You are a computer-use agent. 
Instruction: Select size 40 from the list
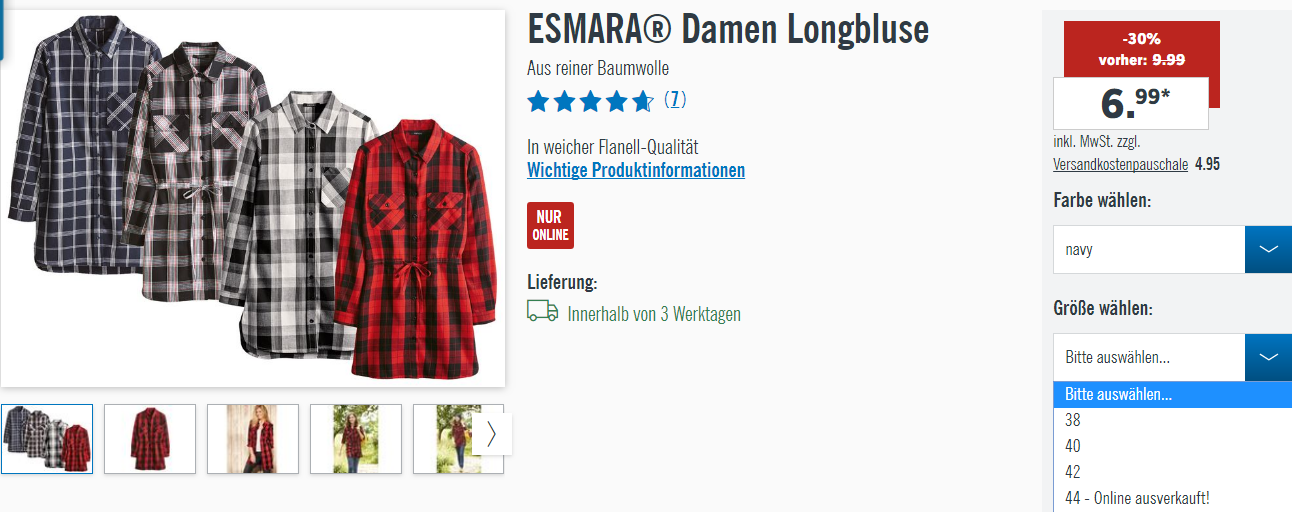coord(1172,446)
